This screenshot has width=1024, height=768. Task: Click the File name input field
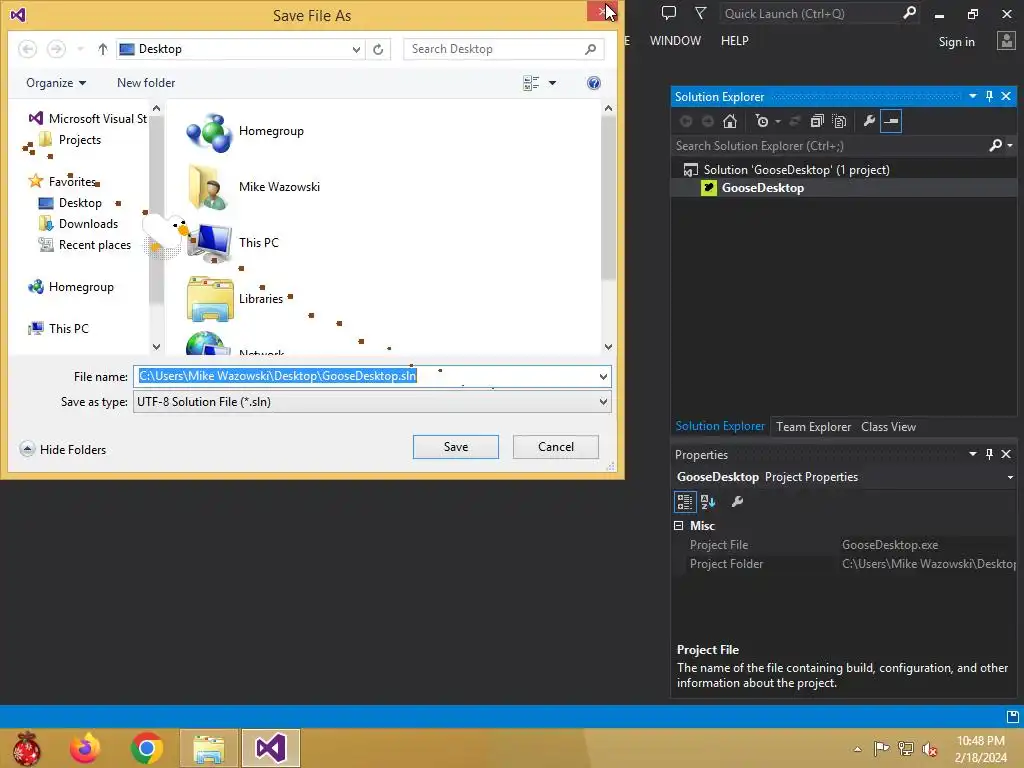click(x=364, y=376)
